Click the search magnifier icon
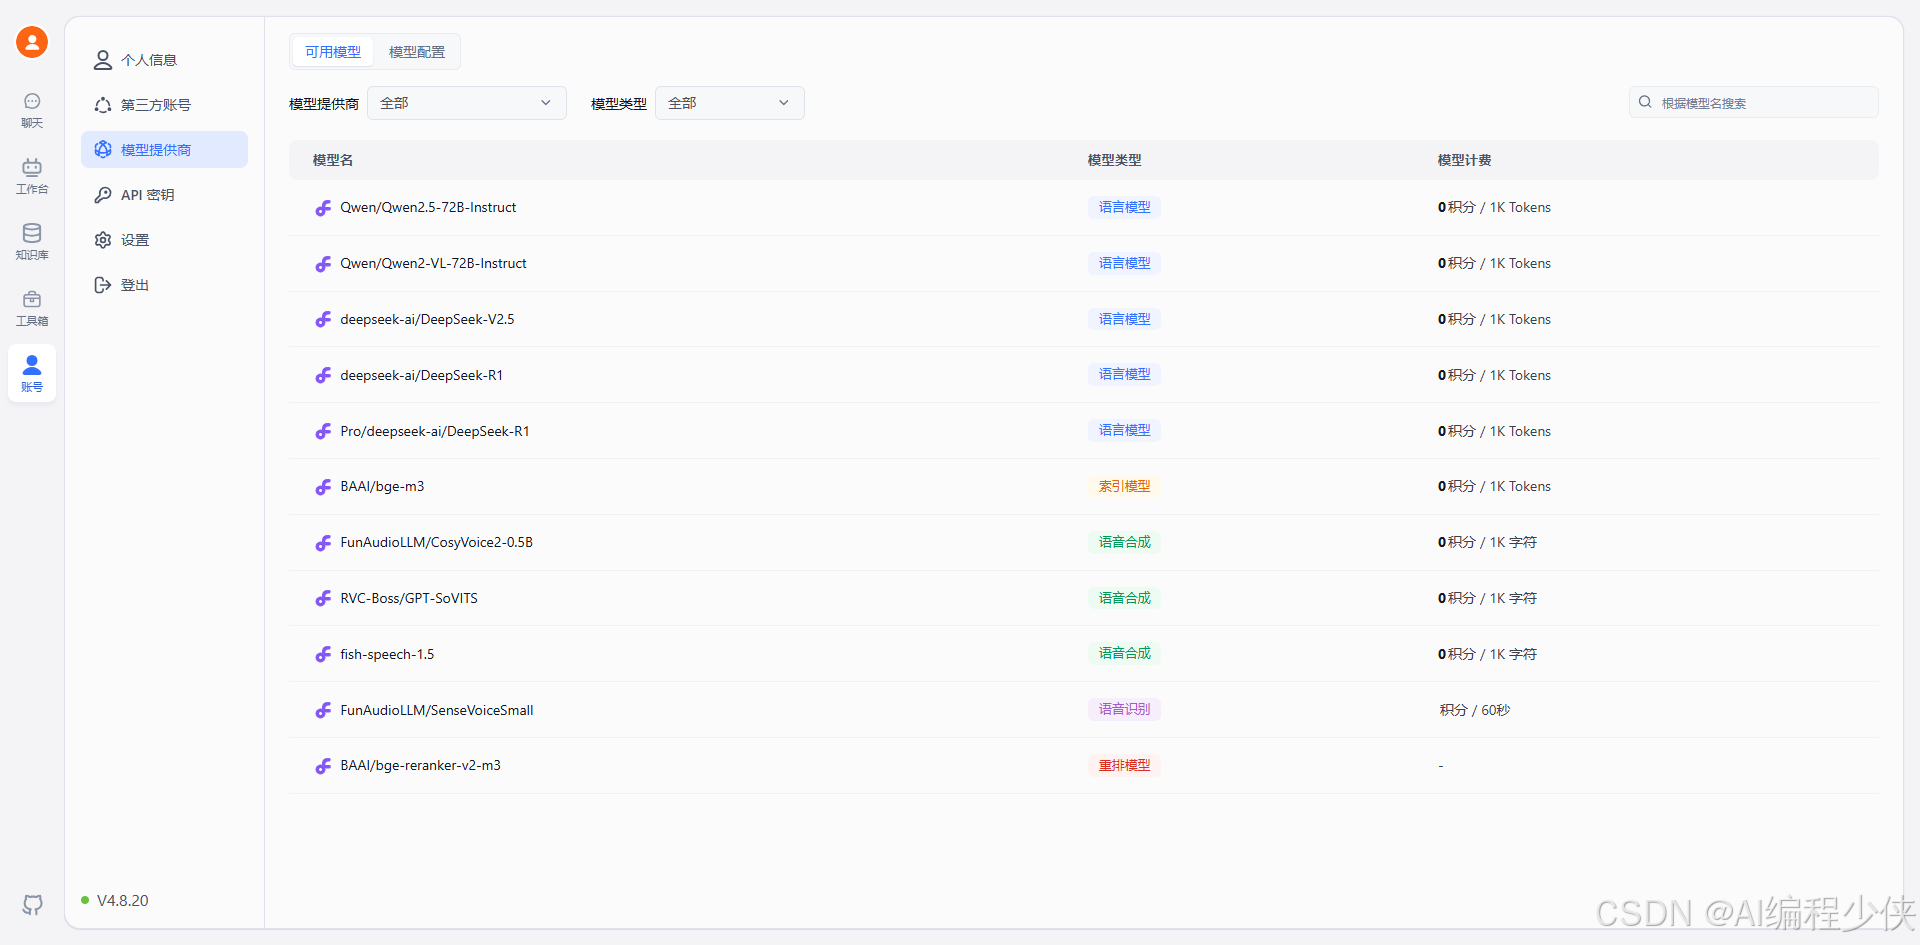The image size is (1920, 945). coord(1645,102)
